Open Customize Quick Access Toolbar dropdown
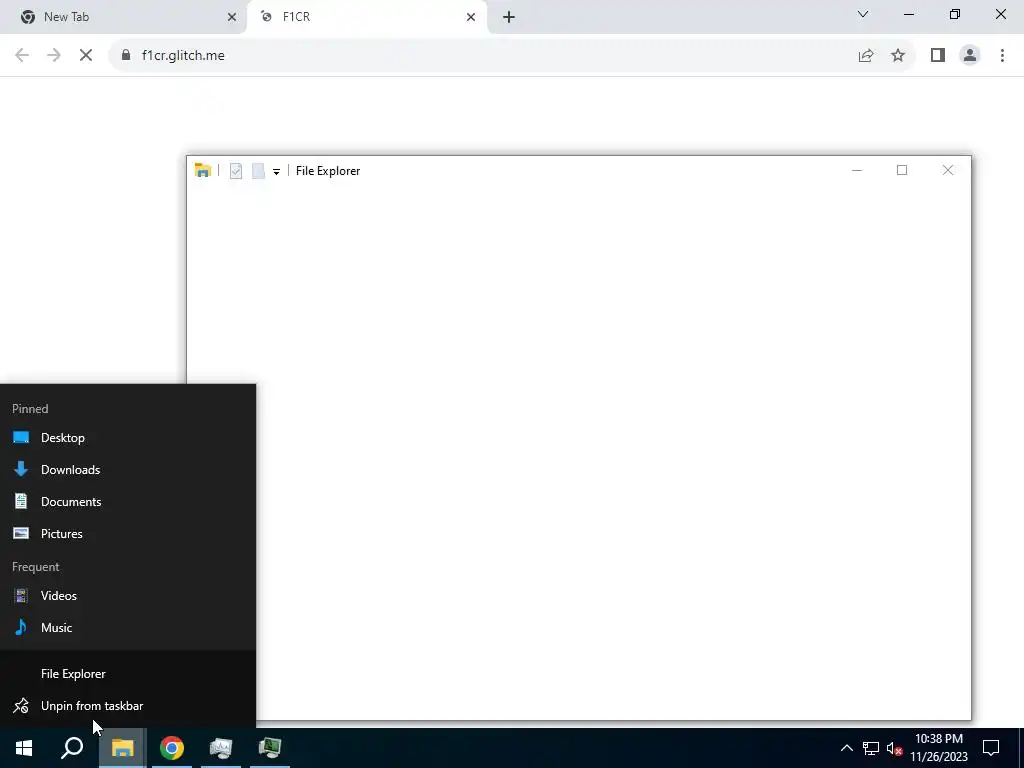This screenshot has width=1024, height=768. [x=276, y=172]
